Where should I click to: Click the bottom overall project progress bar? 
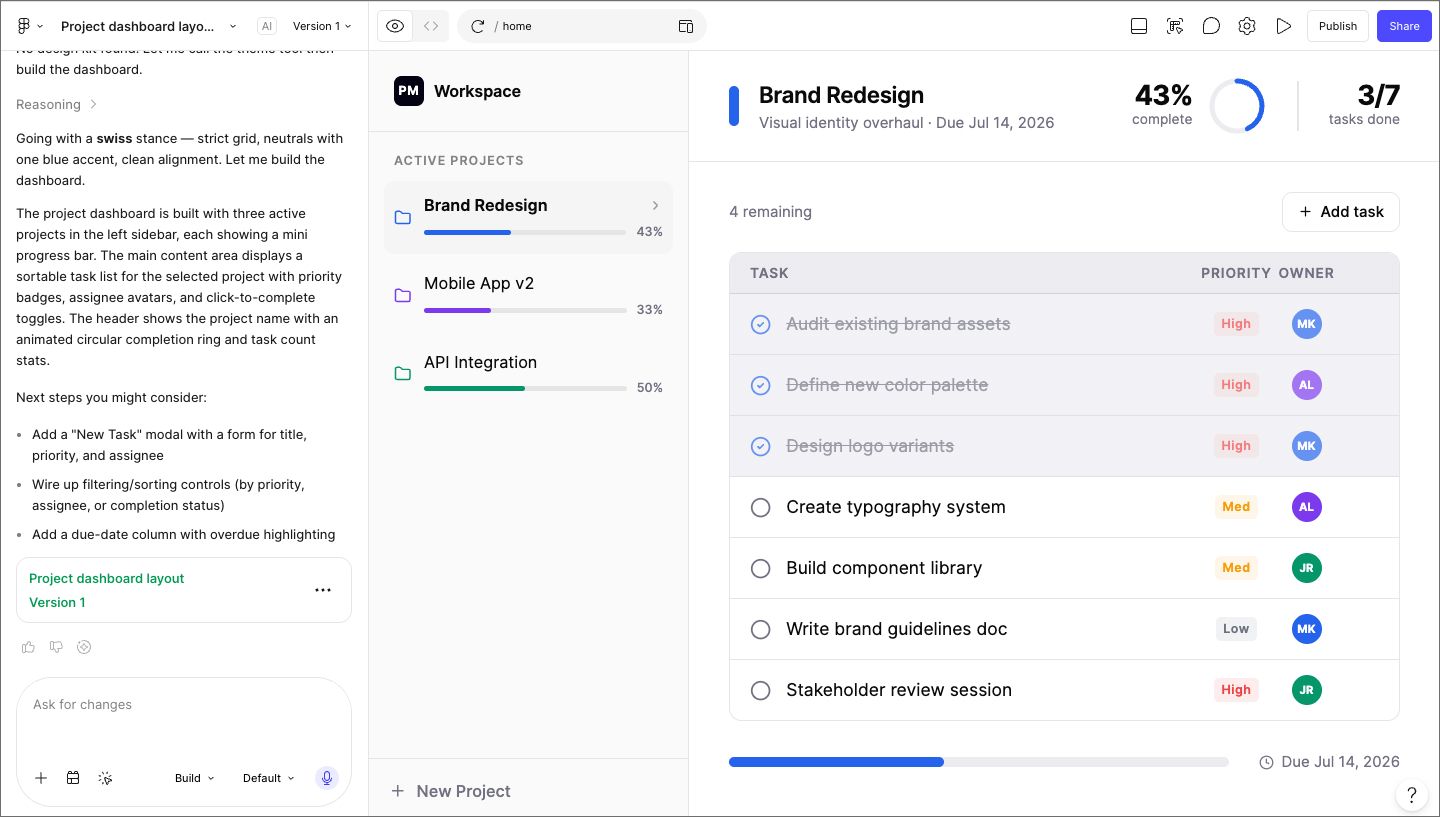[x=979, y=762]
